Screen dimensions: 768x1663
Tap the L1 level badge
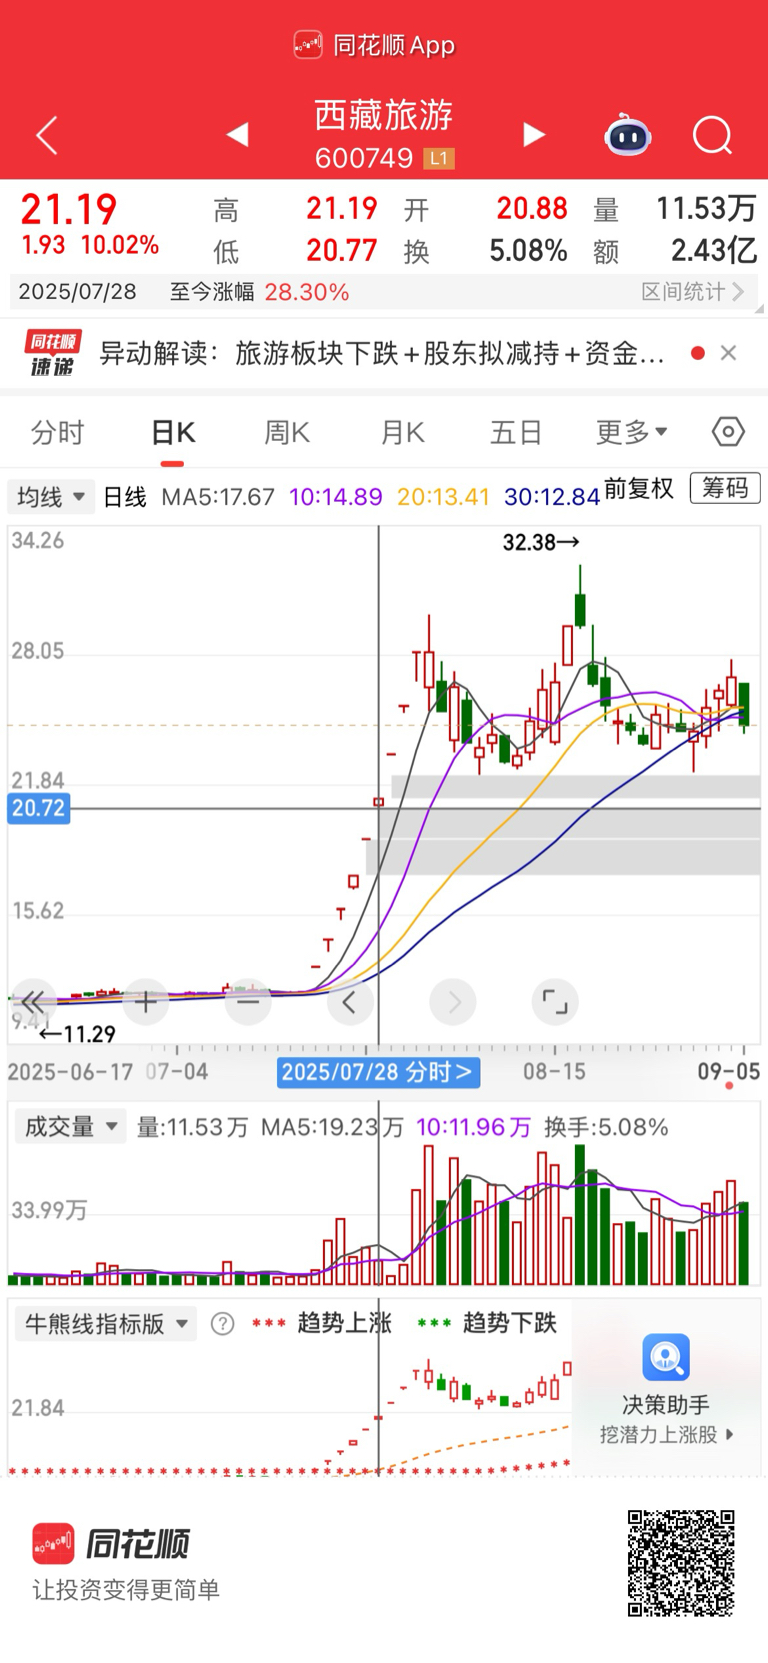[439, 158]
